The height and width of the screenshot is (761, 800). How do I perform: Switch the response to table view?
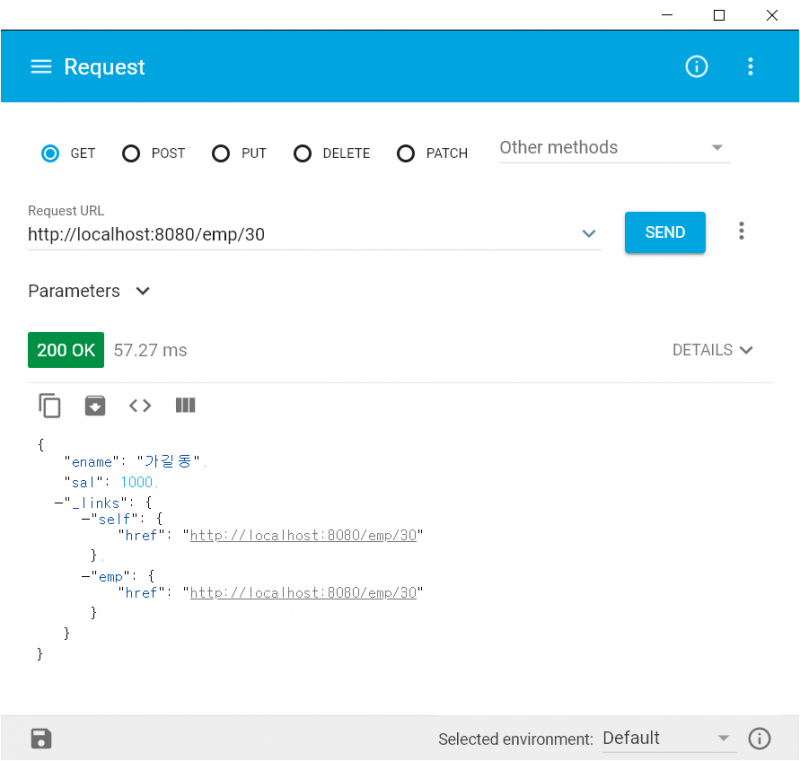(x=185, y=405)
